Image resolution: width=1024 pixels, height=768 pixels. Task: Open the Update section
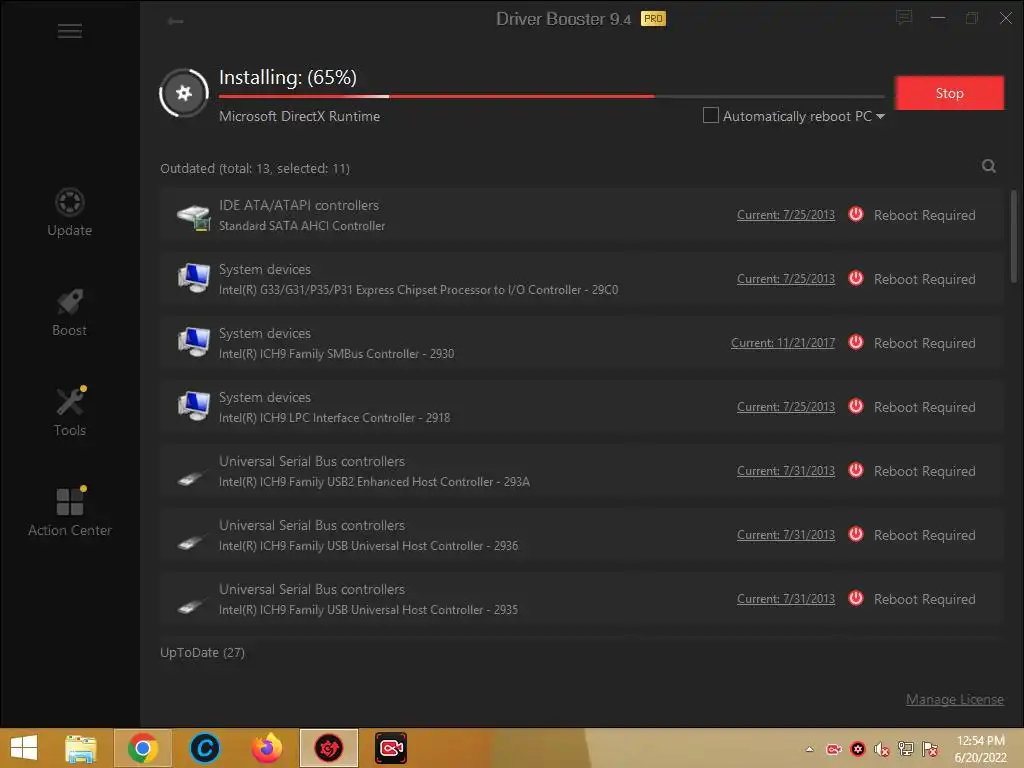click(69, 212)
